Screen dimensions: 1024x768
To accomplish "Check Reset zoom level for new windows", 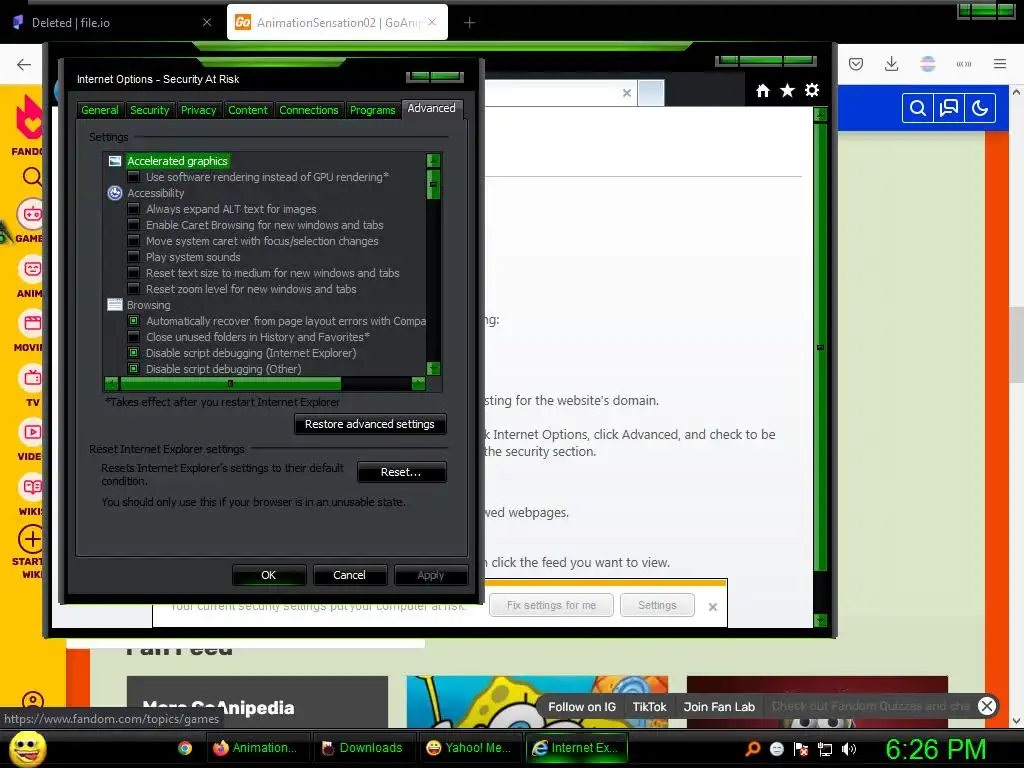I will [133, 289].
